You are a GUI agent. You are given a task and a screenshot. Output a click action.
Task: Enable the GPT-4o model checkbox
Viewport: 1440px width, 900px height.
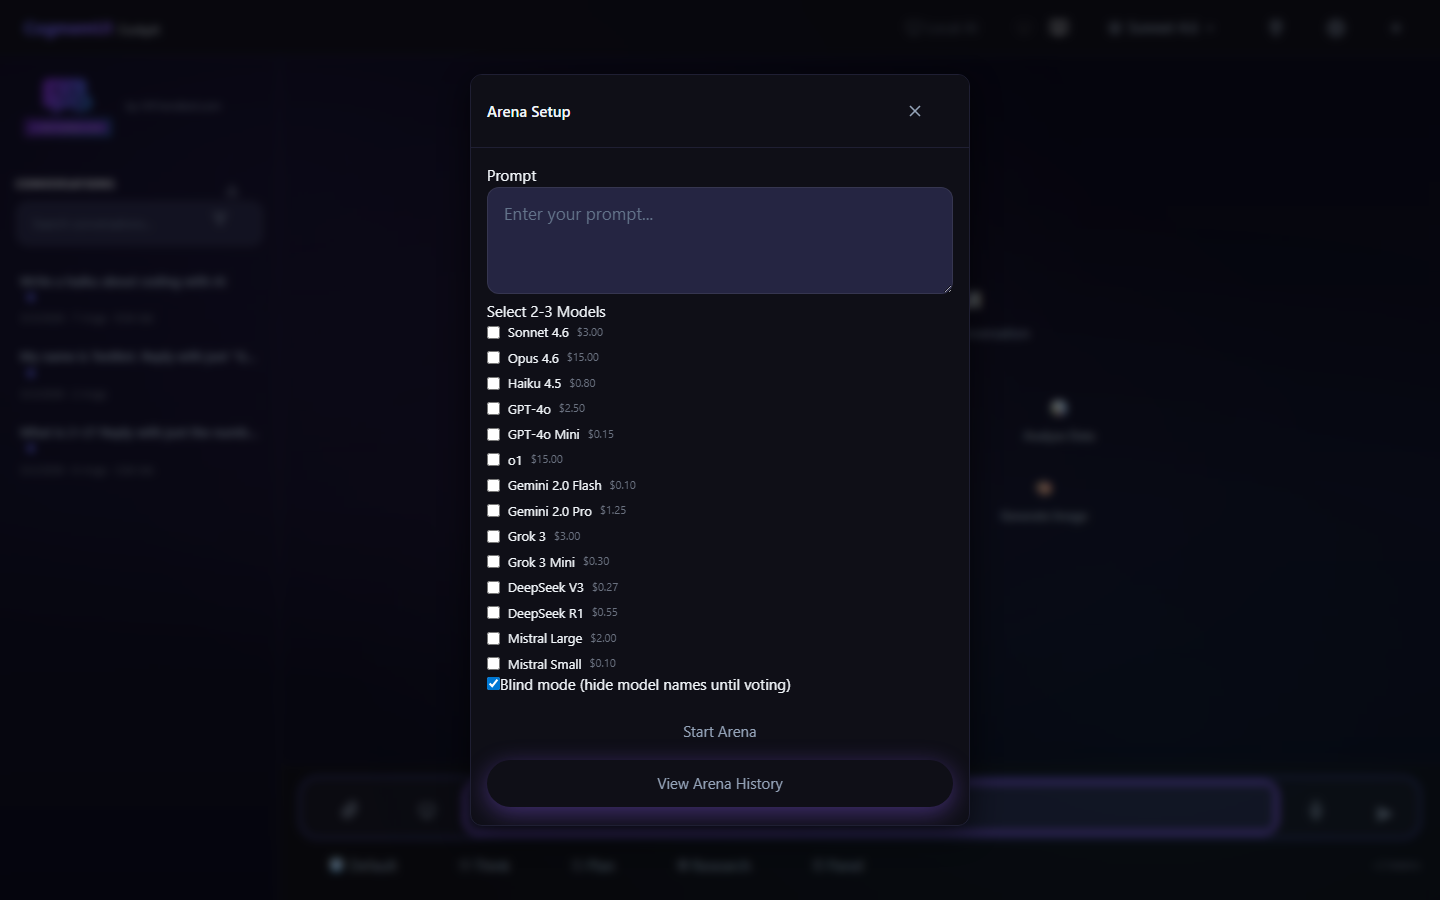[x=493, y=409]
